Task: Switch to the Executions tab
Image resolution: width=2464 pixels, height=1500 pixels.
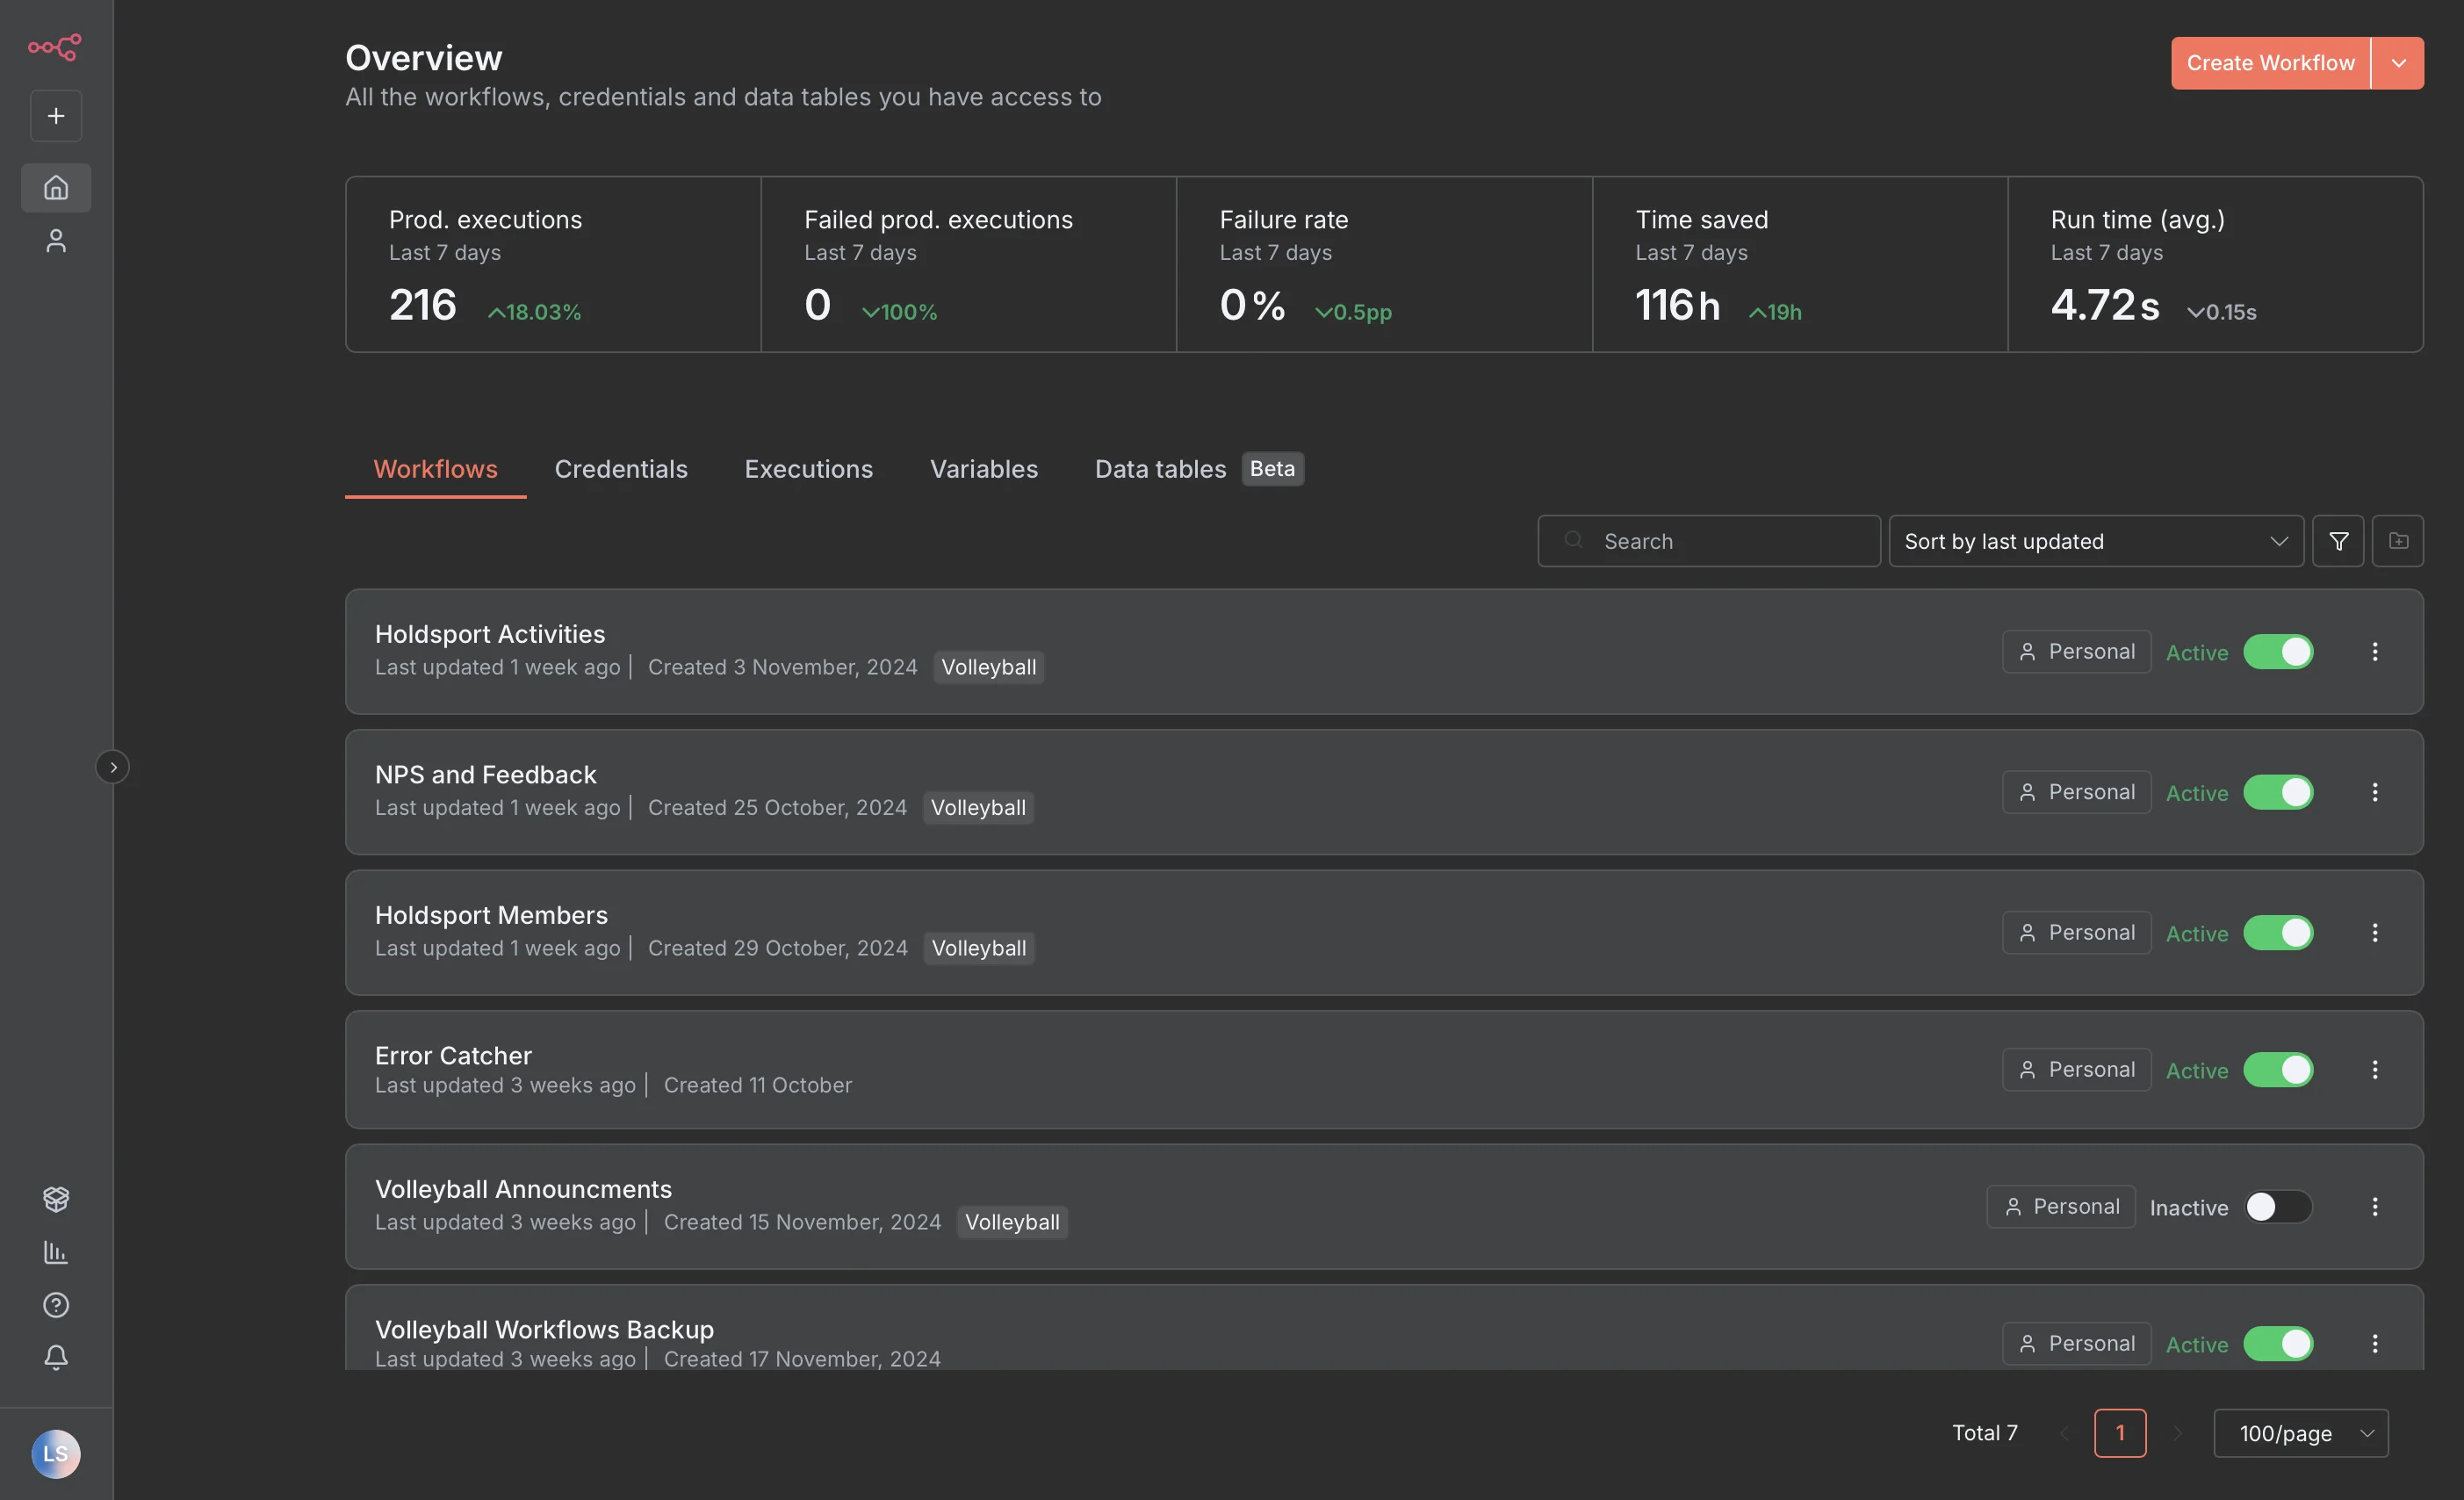Action: coord(808,469)
